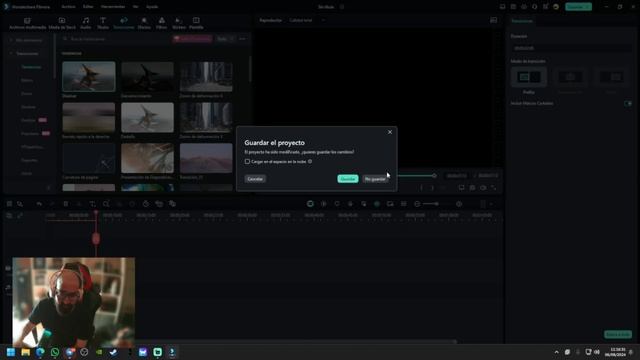Click the fullscreen preview icon
Image resolution: width=640 pixels, height=360 pixels.
click(x=493, y=188)
